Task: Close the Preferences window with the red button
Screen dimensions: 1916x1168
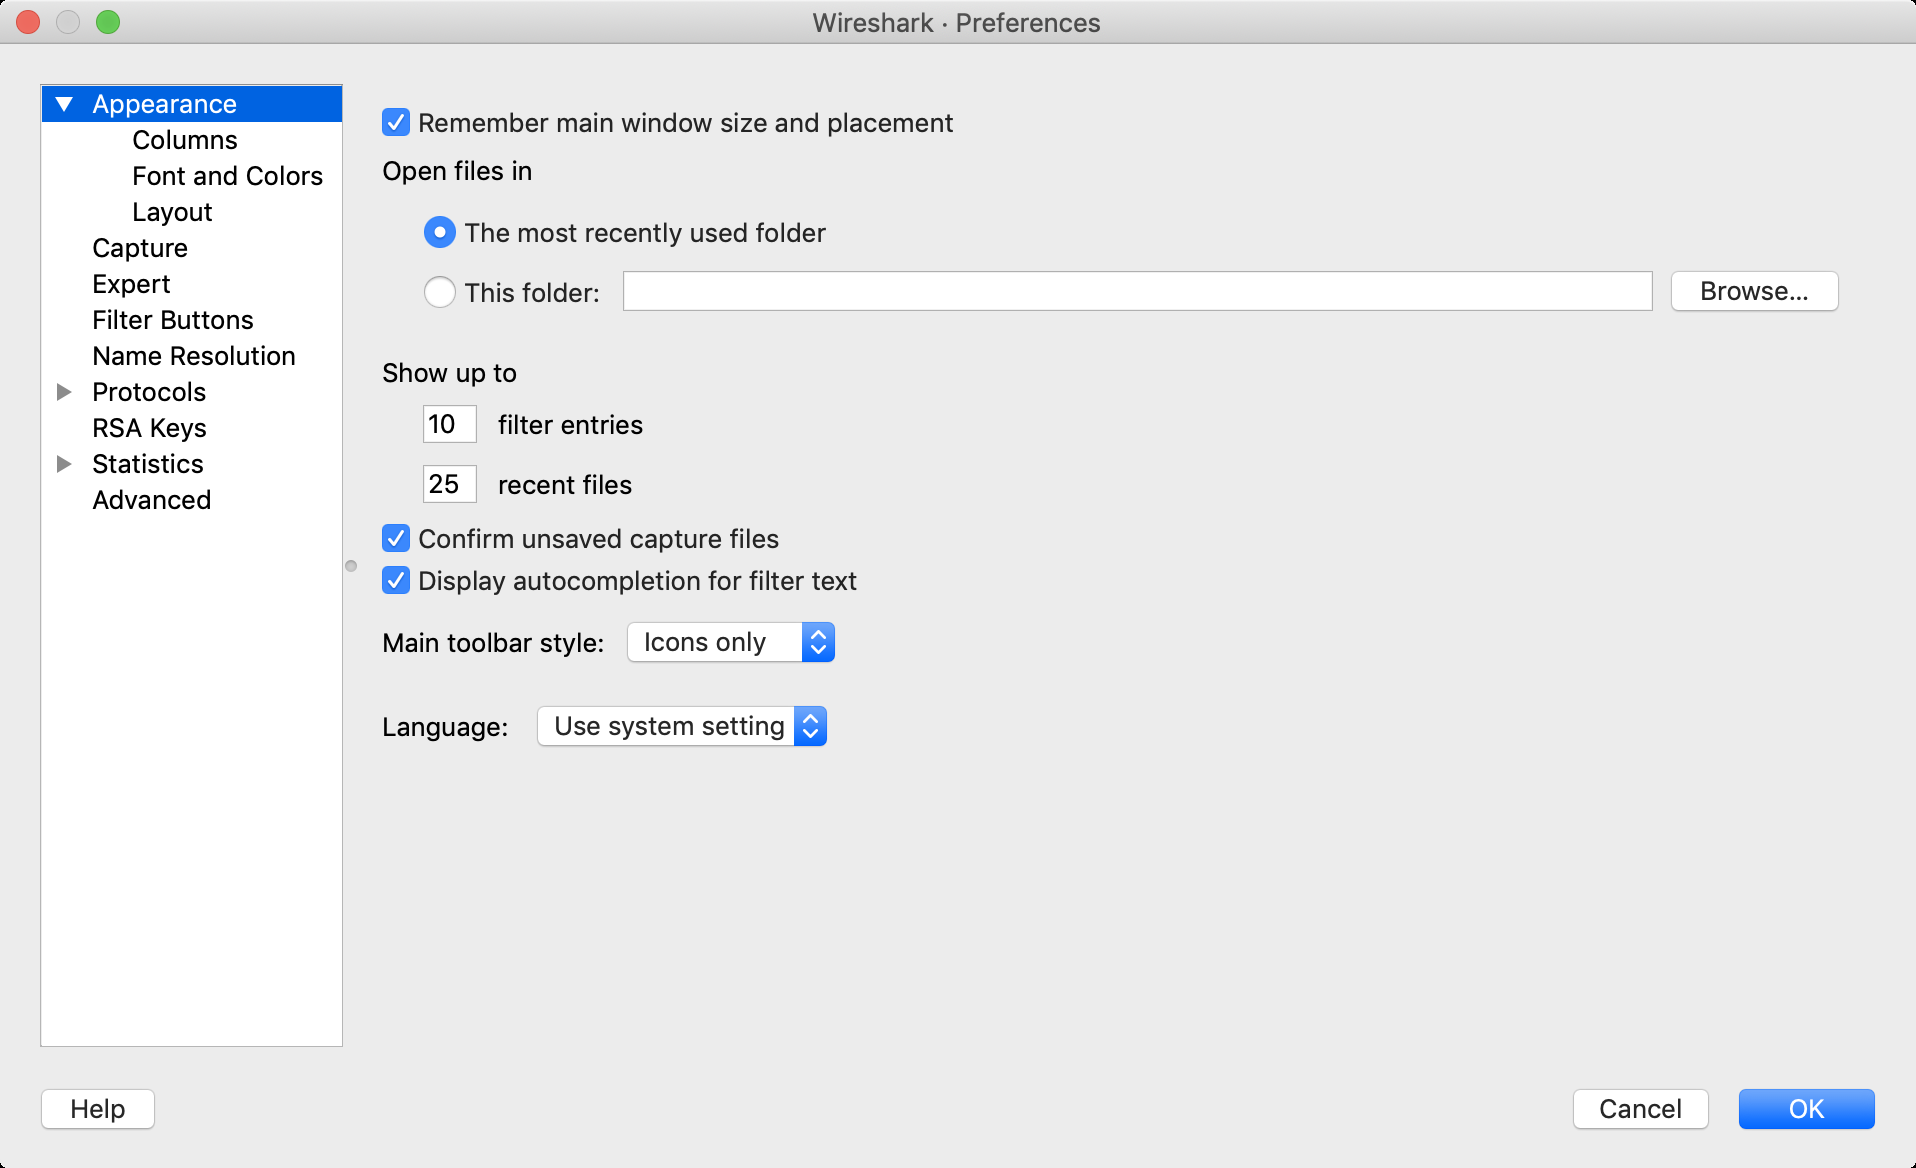Action: pos(28,22)
